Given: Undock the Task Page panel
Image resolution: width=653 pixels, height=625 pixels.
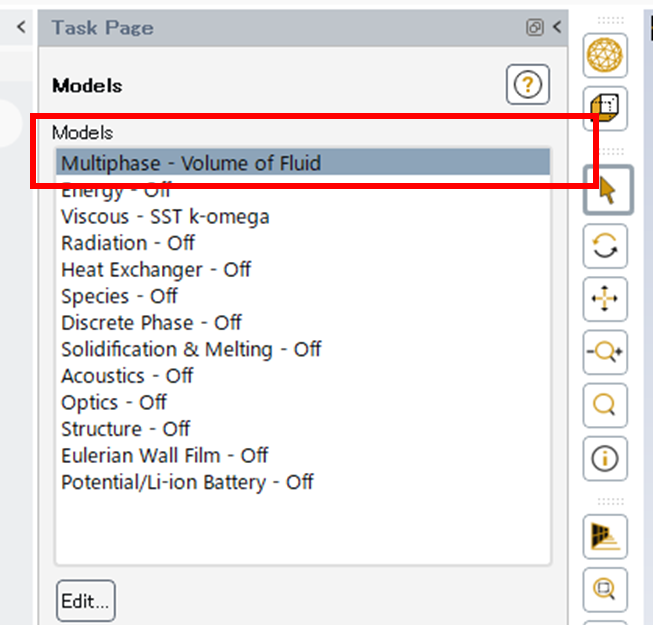Looking at the screenshot, I should click(534, 27).
